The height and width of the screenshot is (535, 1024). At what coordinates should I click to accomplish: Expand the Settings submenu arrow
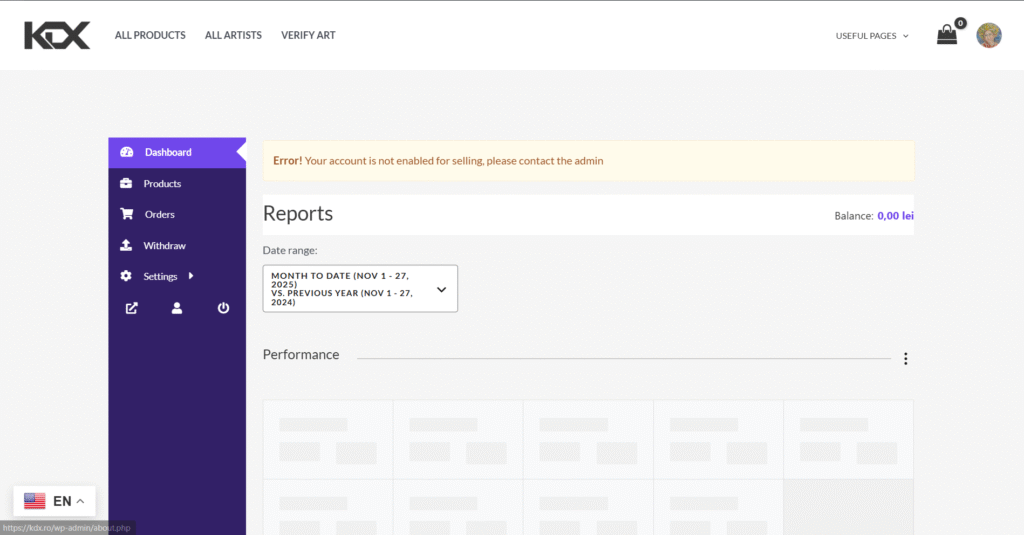pyautogui.click(x=191, y=276)
